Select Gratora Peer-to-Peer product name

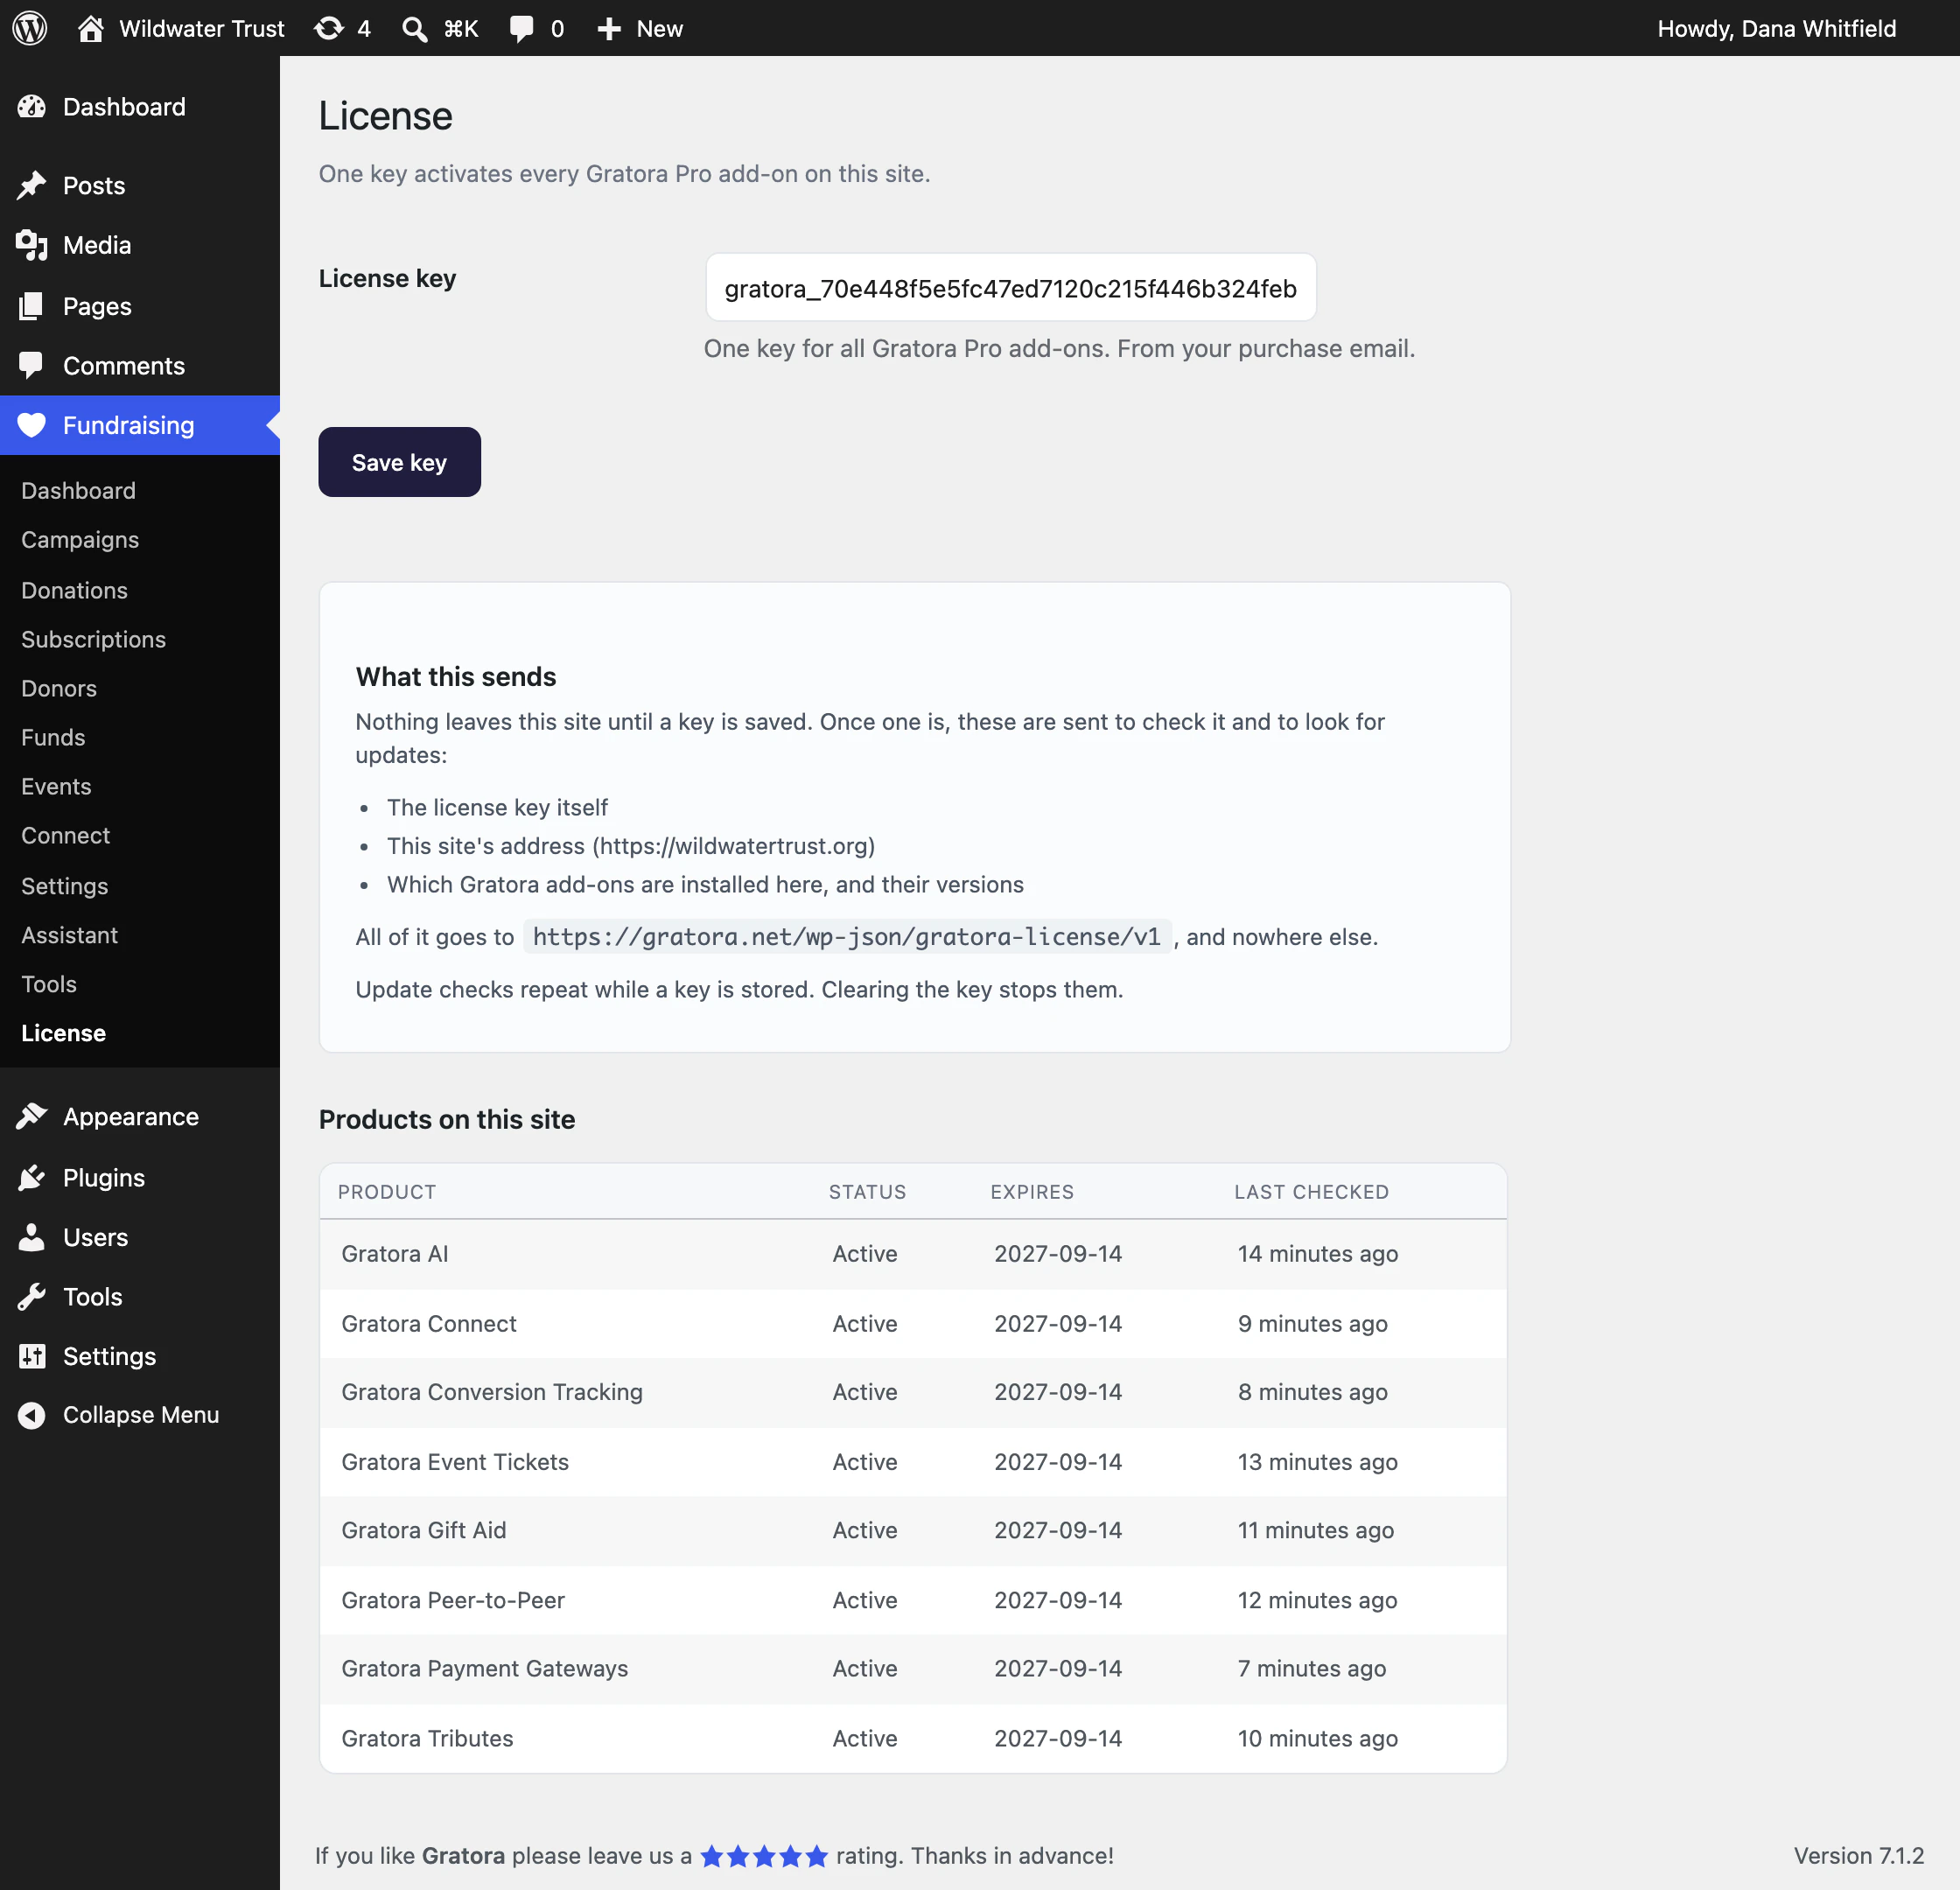coord(452,1600)
